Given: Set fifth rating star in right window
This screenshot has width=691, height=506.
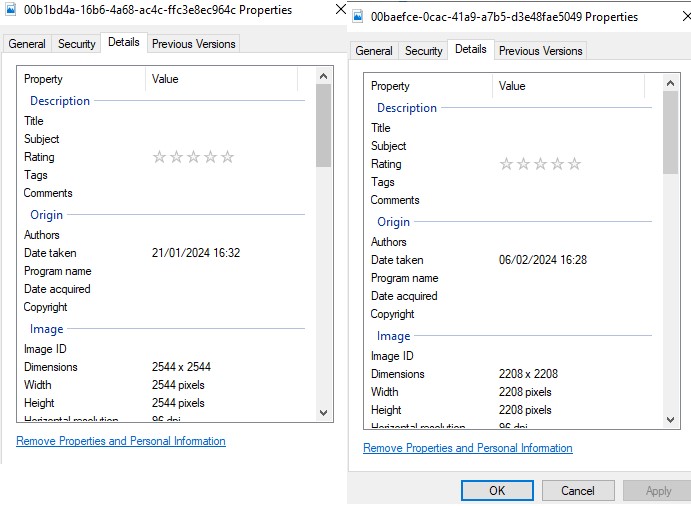Looking at the screenshot, I should click(574, 164).
